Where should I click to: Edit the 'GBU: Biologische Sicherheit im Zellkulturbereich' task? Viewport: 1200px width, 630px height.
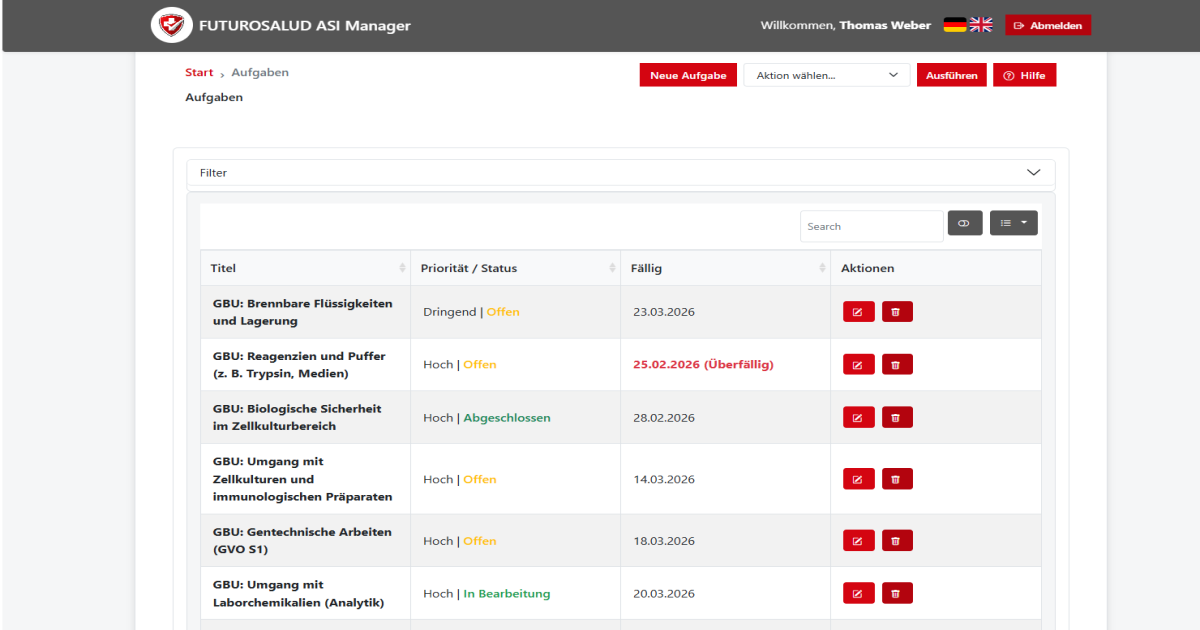click(x=858, y=417)
